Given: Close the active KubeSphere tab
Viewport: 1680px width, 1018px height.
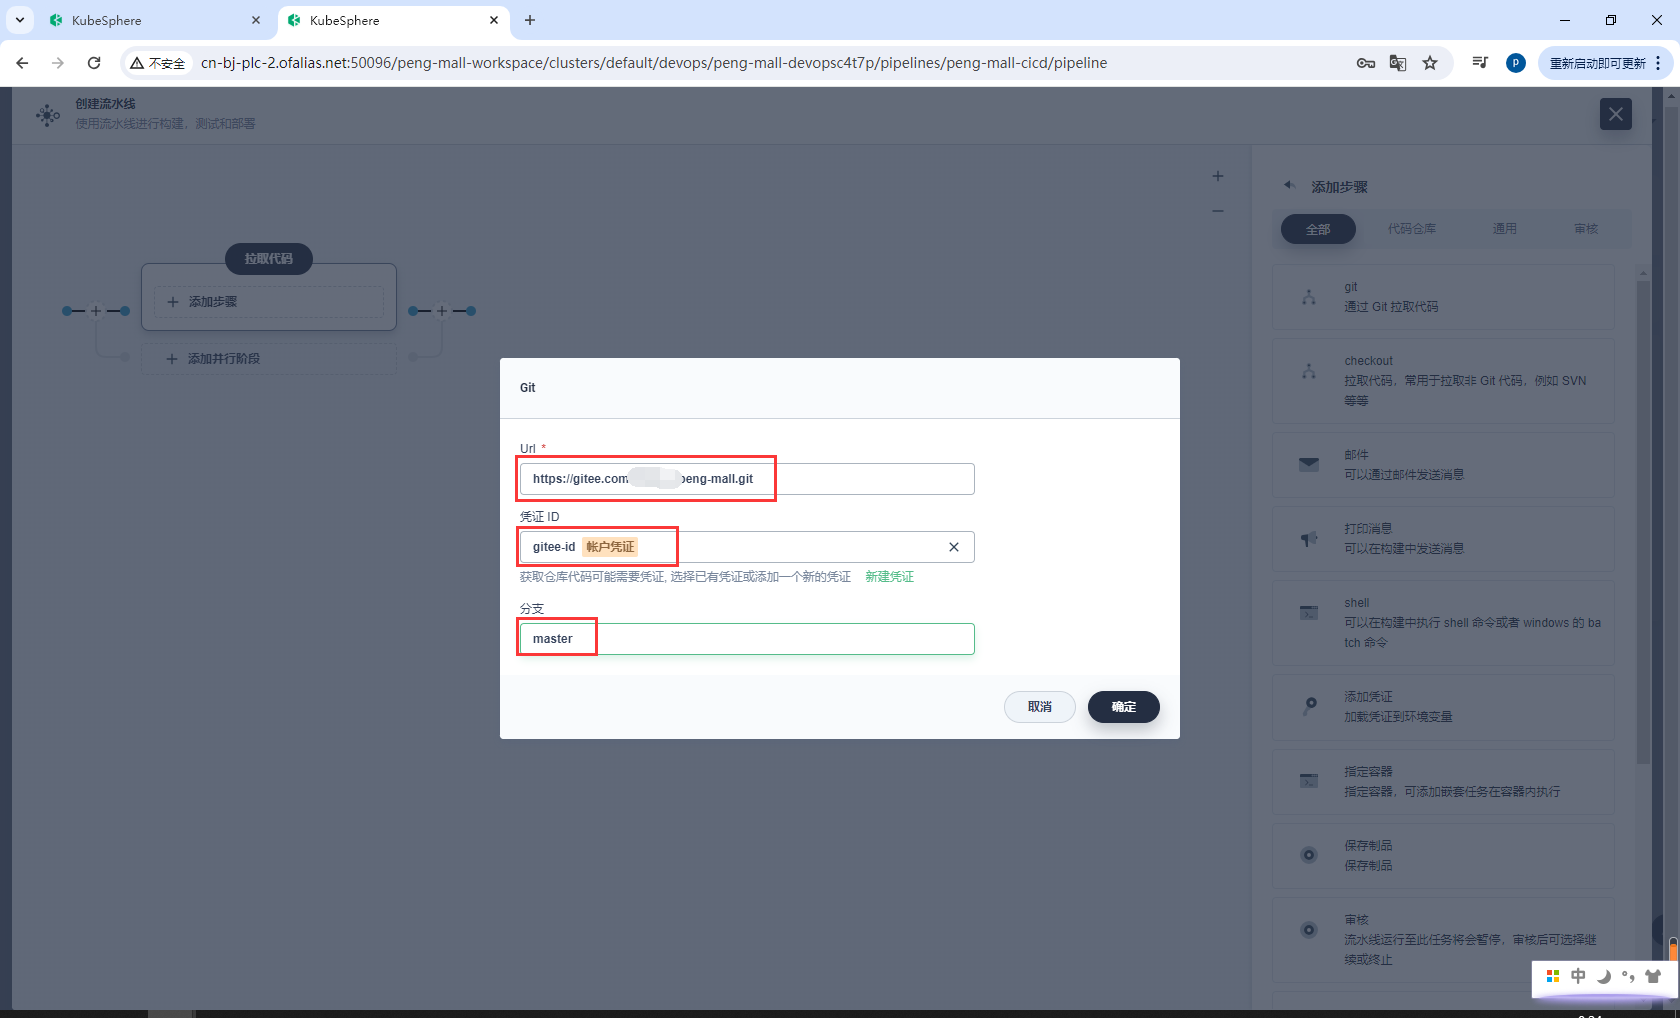Looking at the screenshot, I should pyautogui.click(x=494, y=20).
